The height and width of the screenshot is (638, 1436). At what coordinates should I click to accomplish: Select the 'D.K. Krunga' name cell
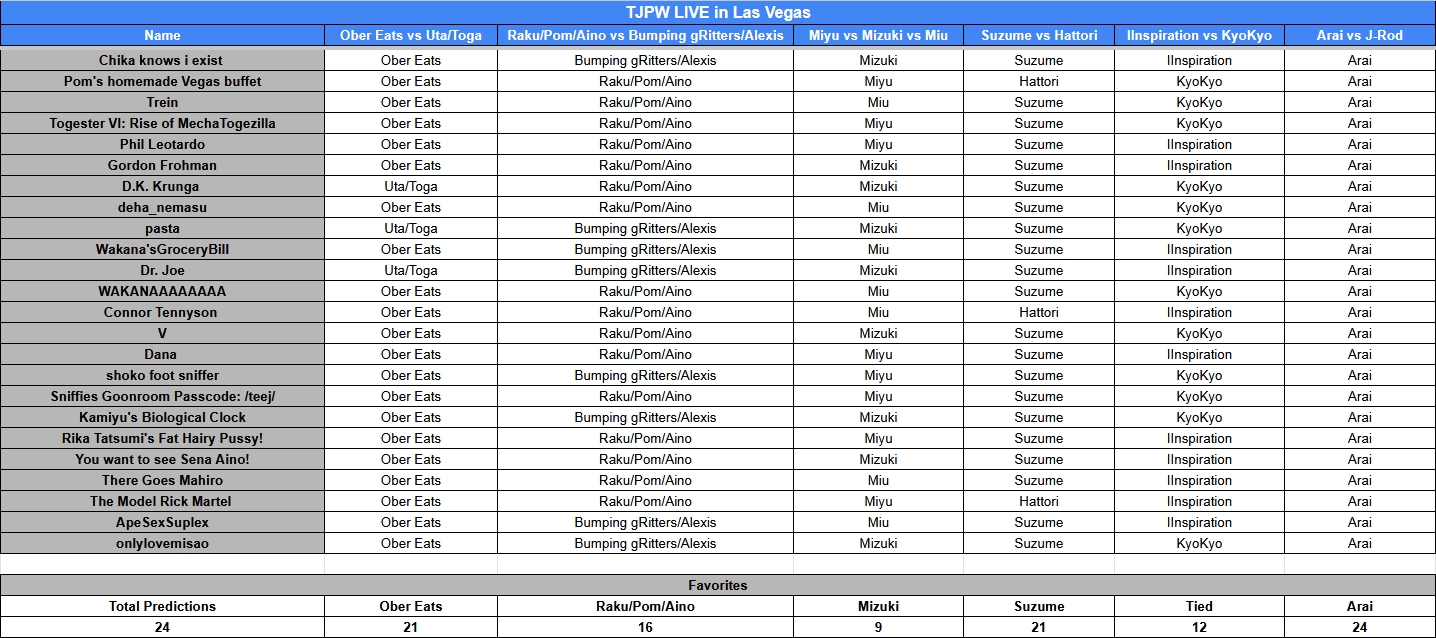[162, 186]
